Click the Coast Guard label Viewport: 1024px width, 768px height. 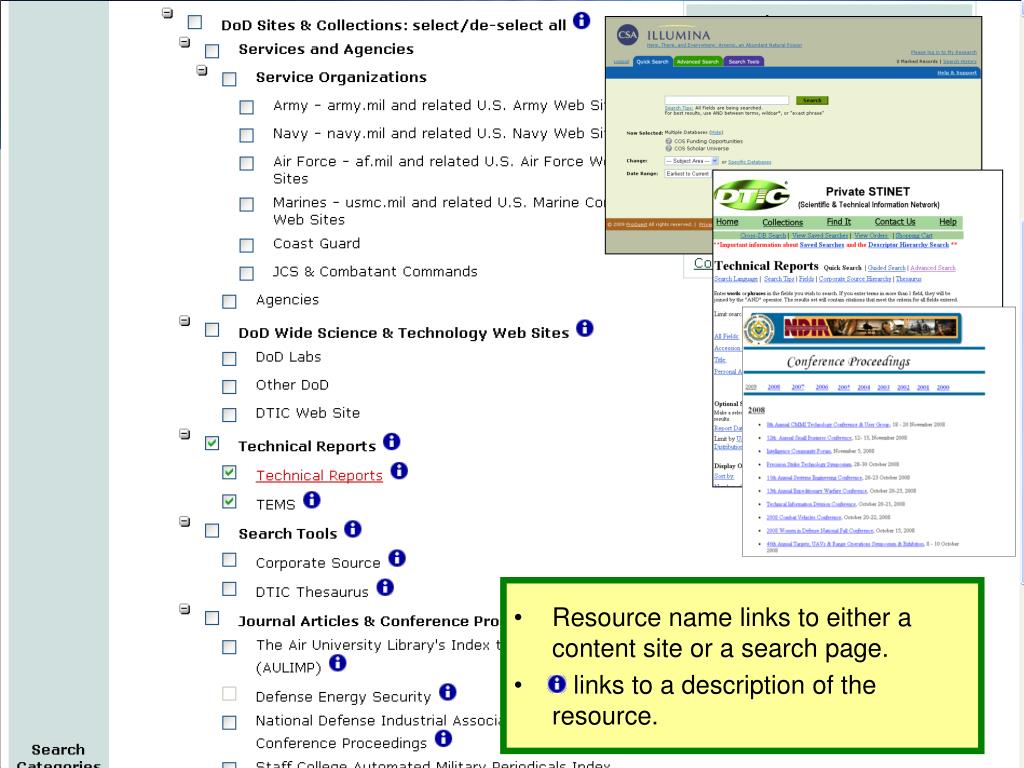(x=316, y=244)
